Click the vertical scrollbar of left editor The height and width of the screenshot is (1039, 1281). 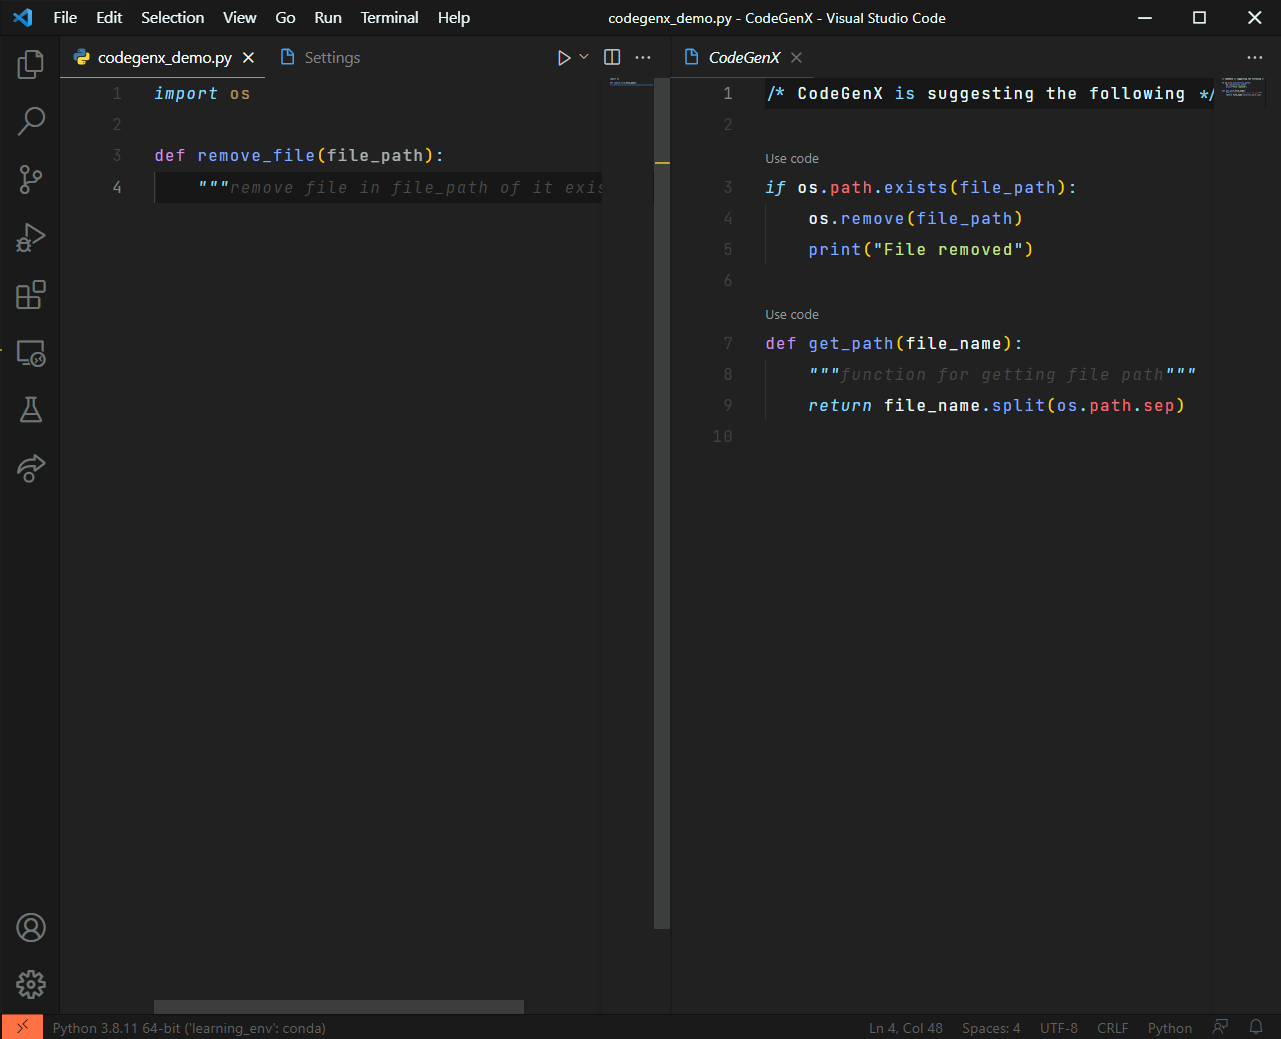(662, 504)
